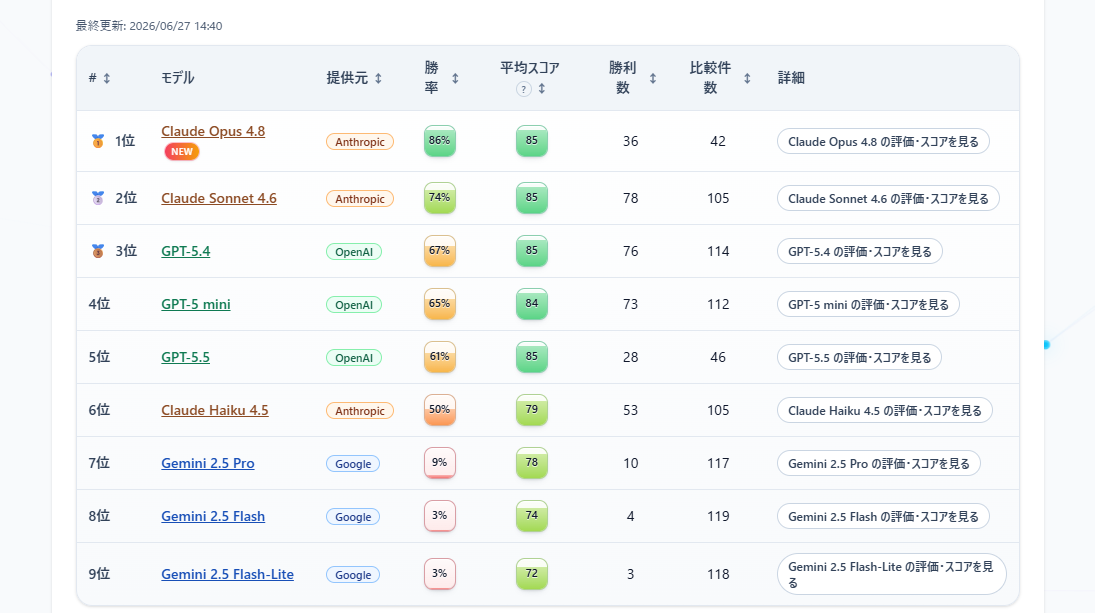This screenshot has height=613, width=1095.
Task: Click the NEW badge under Claude Opus 4.8
Action: click(182, 152)
